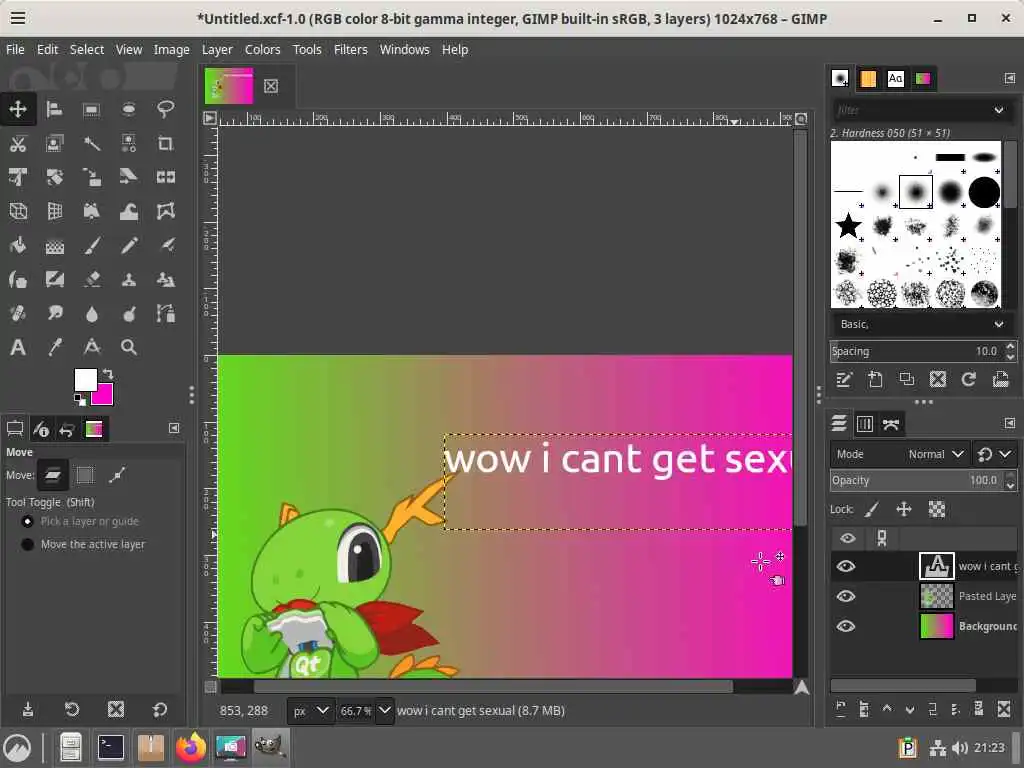Choose the Color Picker eyedropper tool
Screen dimensions: 1024x768
55,347
